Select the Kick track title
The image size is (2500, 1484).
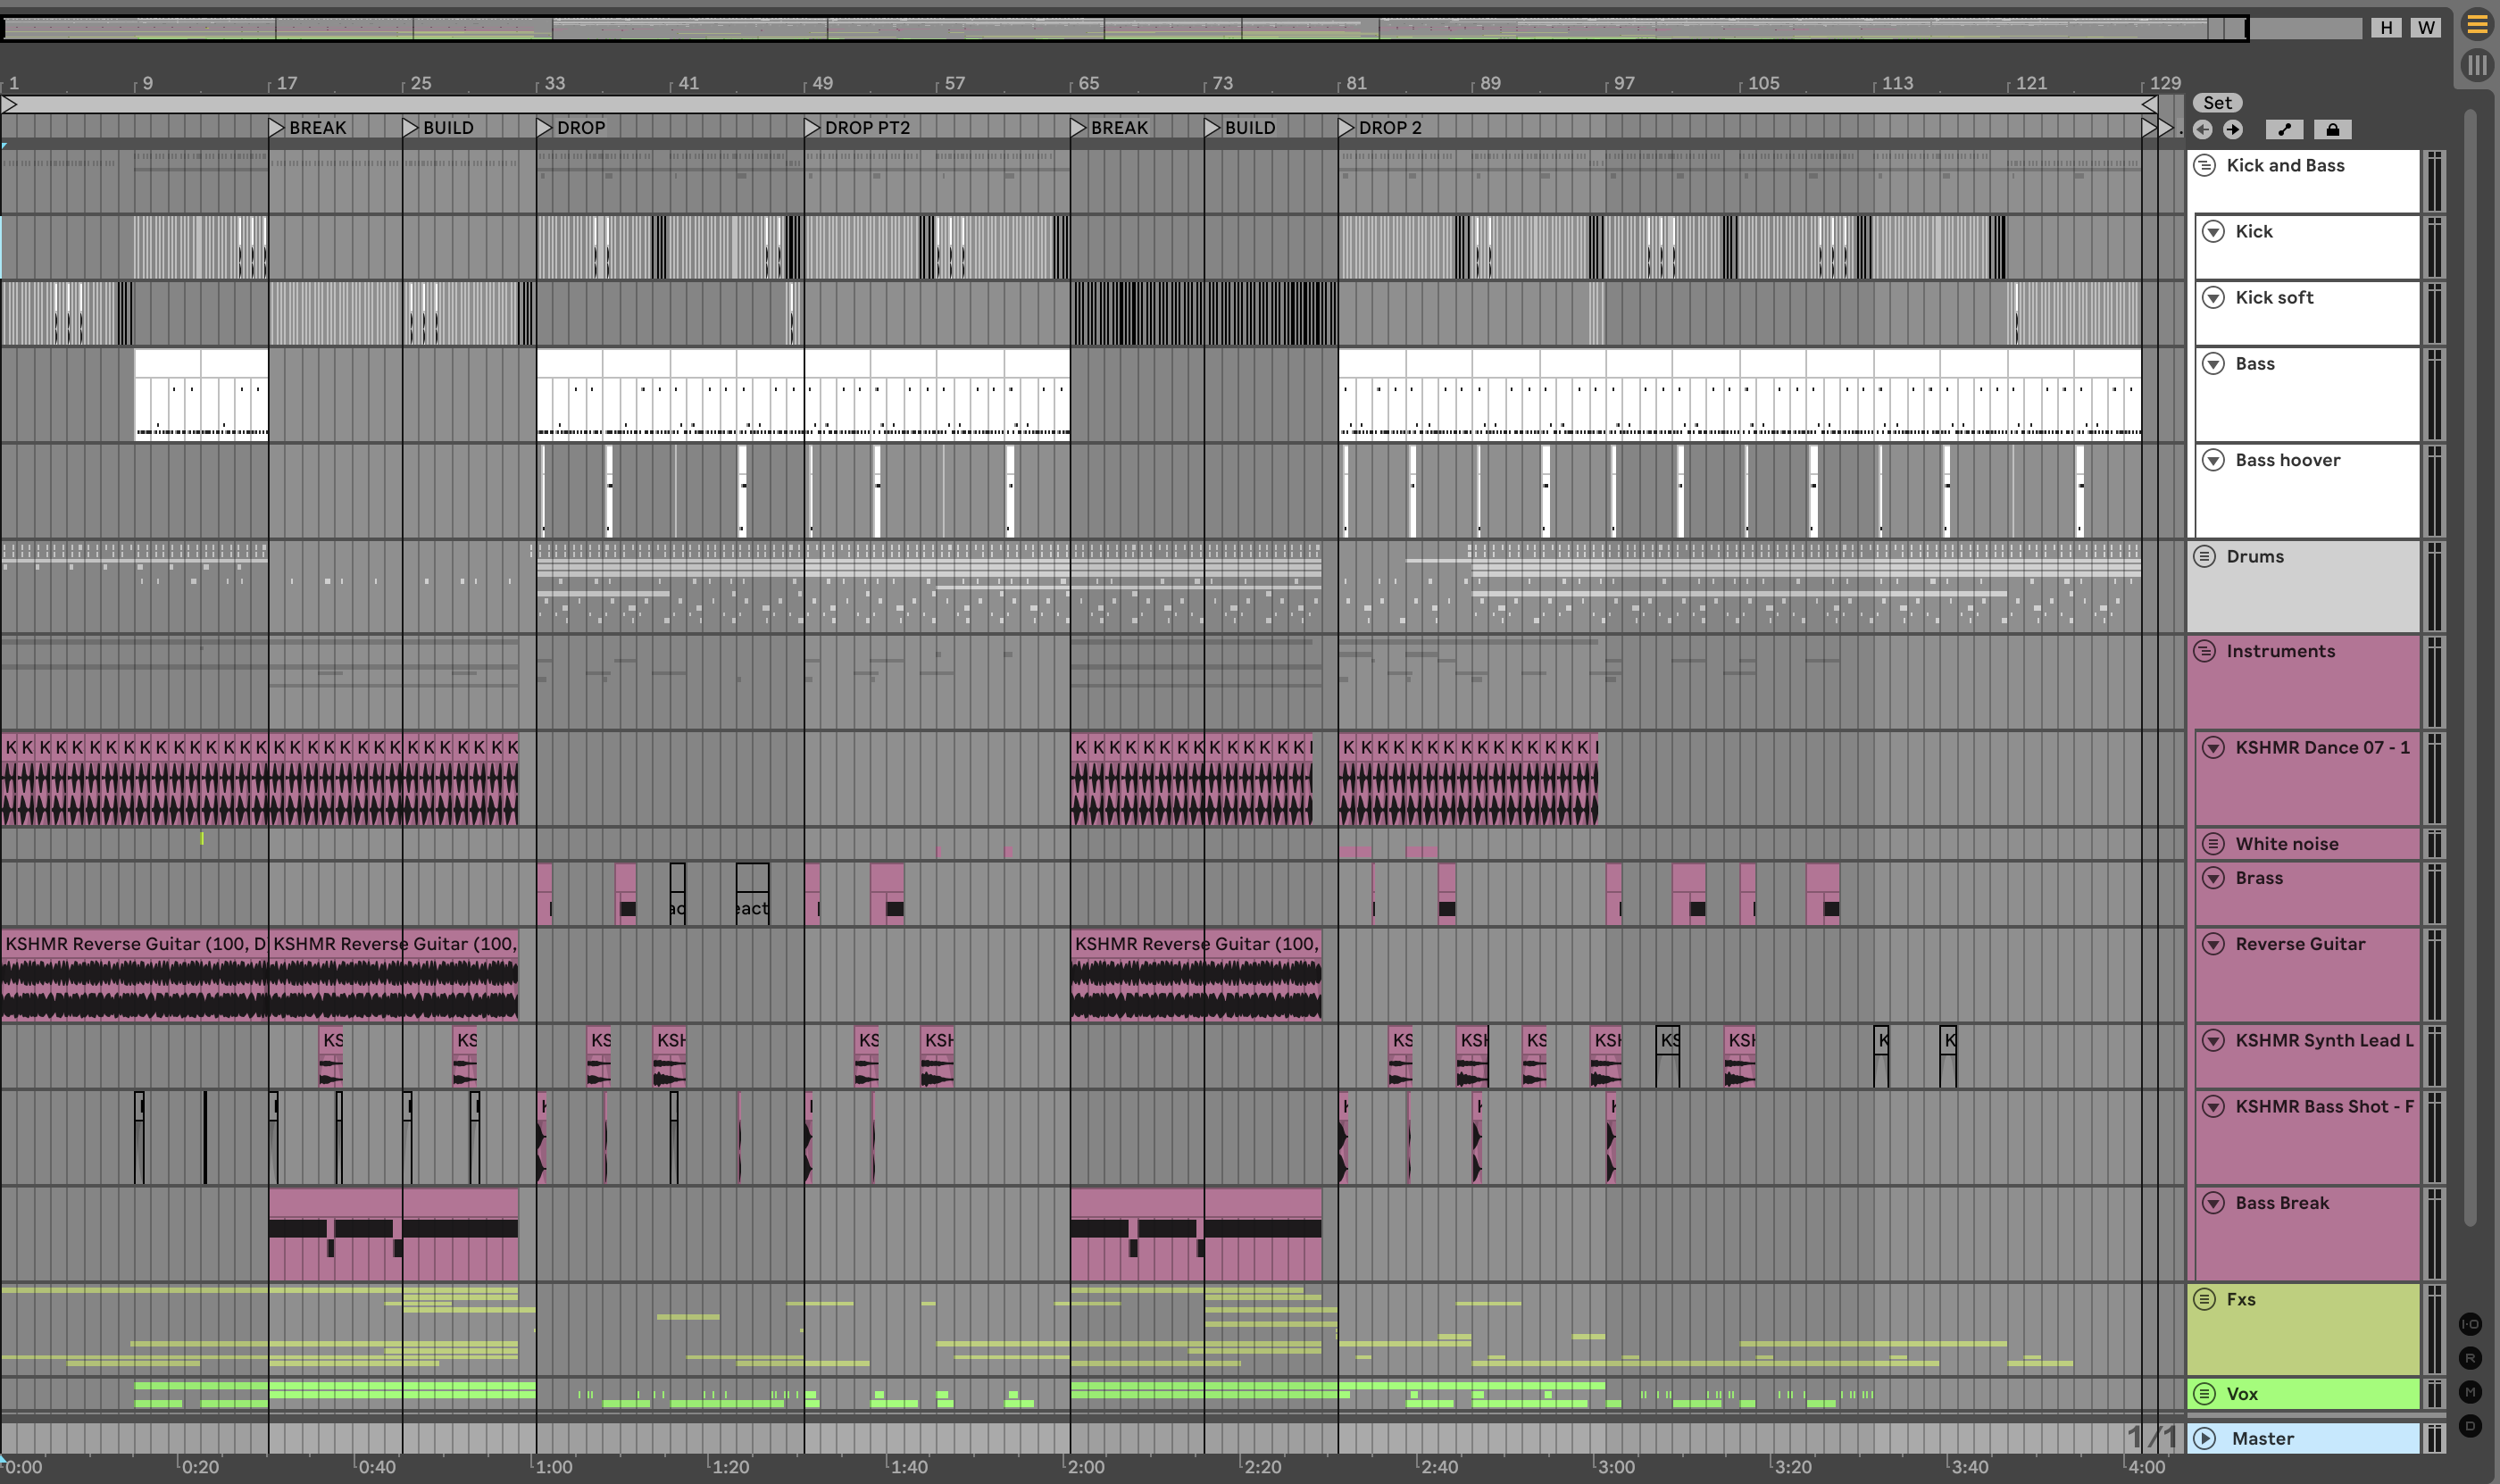[2254, 232]
